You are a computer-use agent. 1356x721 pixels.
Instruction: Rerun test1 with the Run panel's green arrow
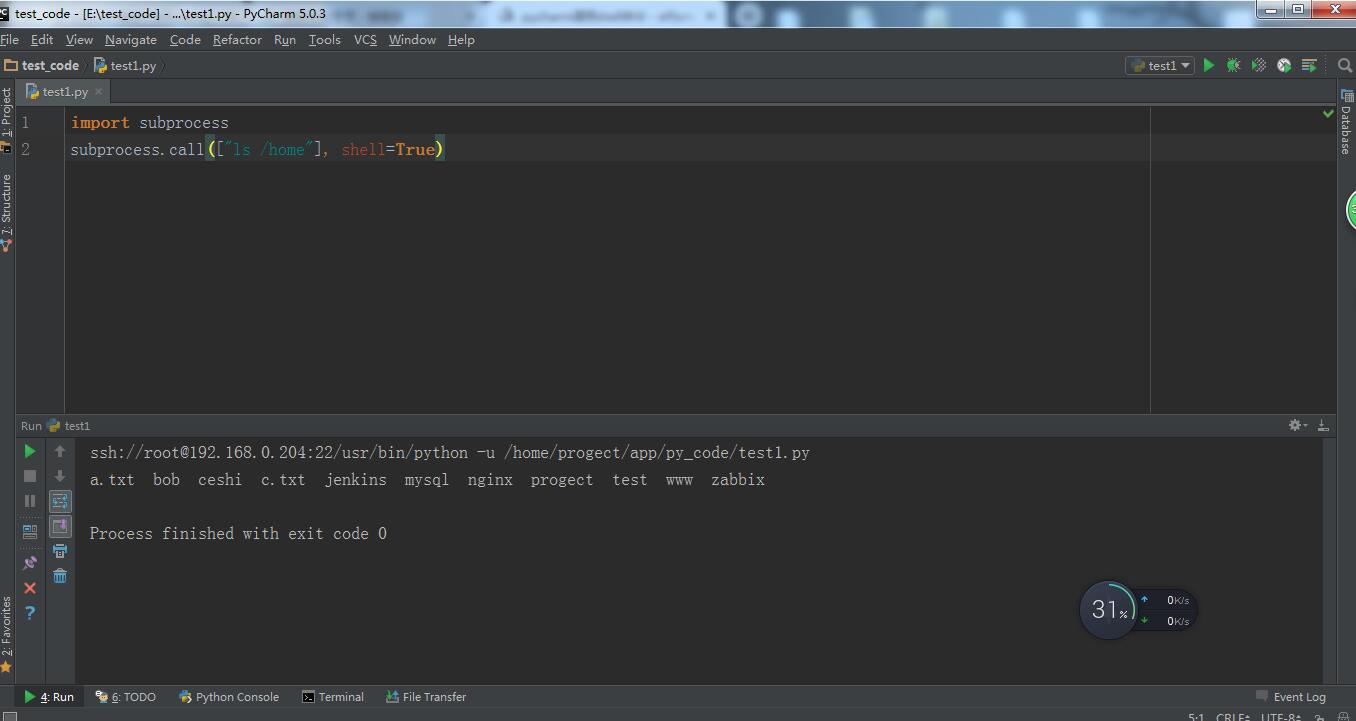tap(30, 451)
